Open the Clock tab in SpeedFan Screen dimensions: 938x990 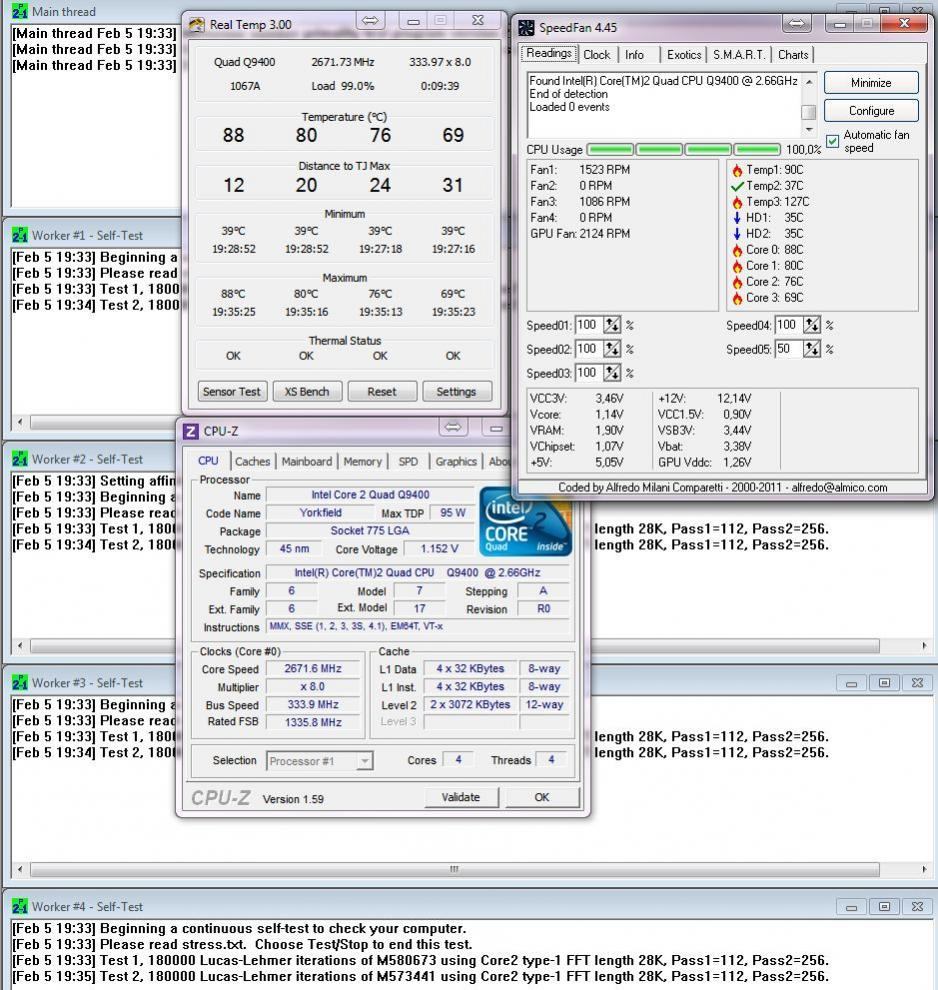click(x=597, y=55)
